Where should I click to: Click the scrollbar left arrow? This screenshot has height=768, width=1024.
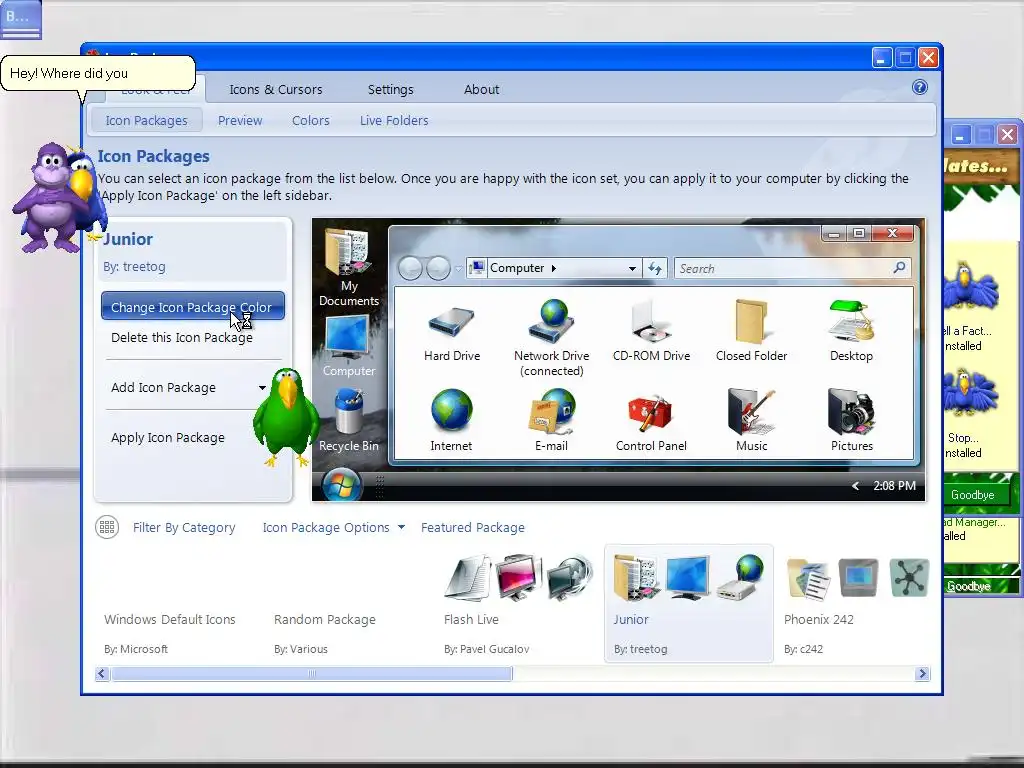102,673
